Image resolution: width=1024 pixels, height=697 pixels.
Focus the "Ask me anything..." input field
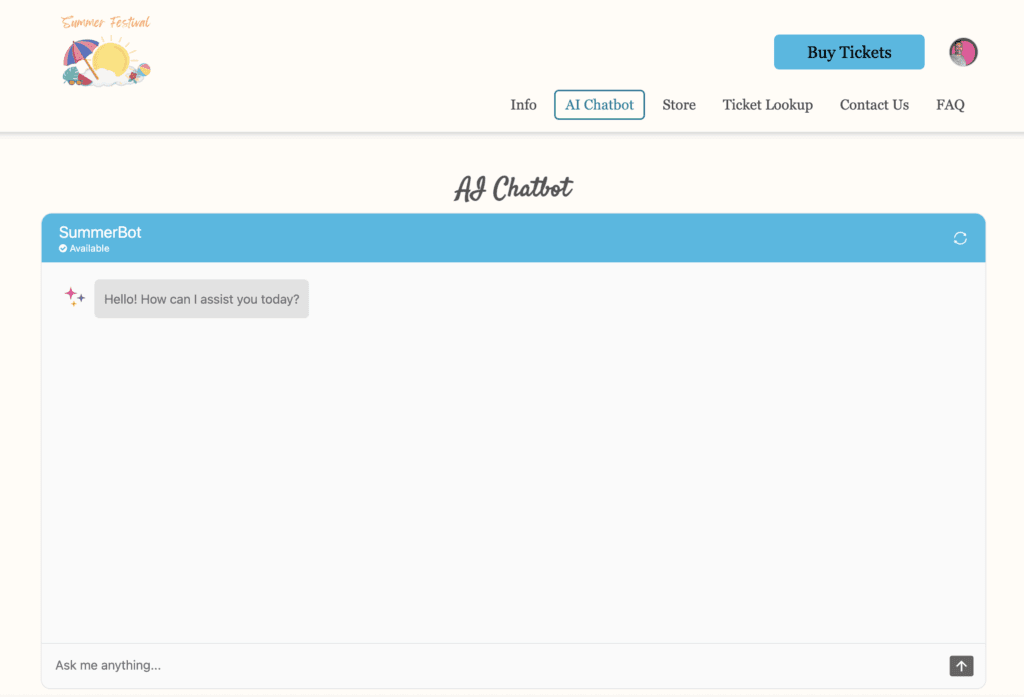[x=490, y=666]
